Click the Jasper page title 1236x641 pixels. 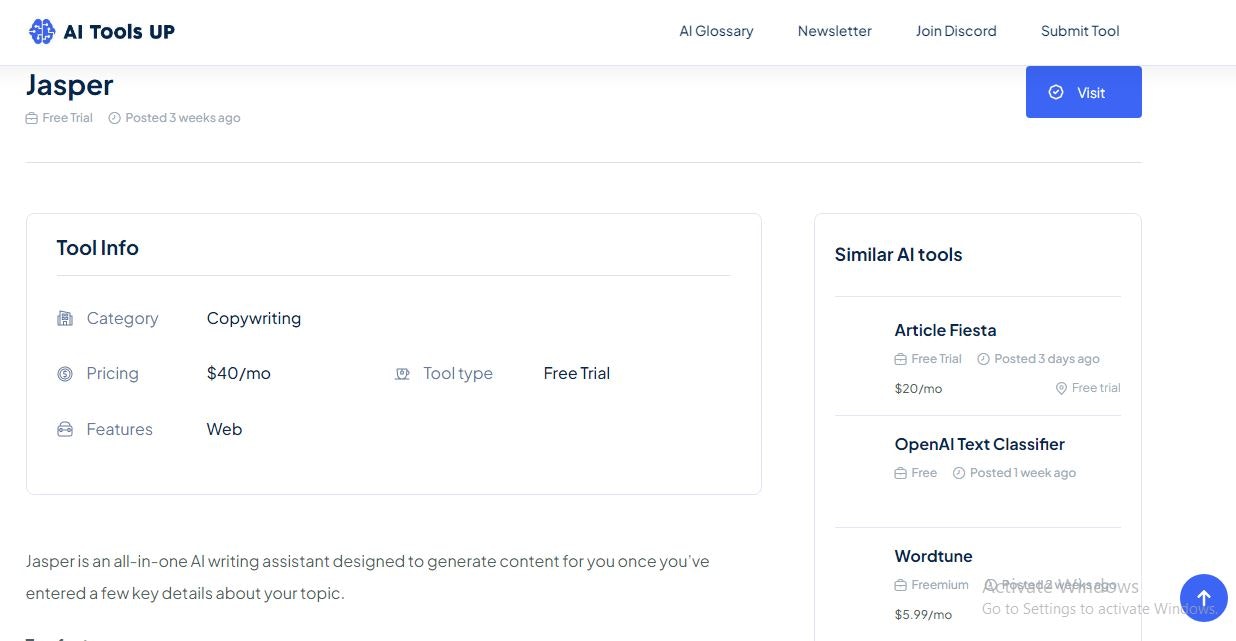point(70,85)
